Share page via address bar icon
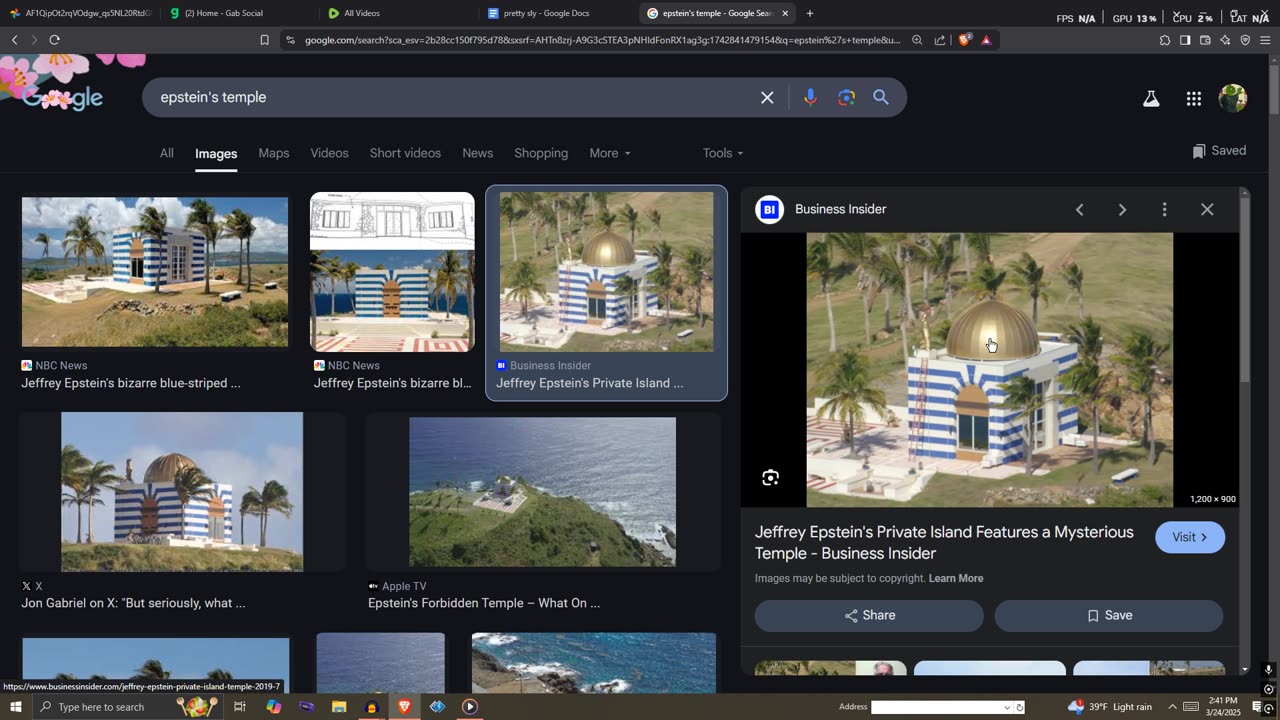 tap(940, 40)
